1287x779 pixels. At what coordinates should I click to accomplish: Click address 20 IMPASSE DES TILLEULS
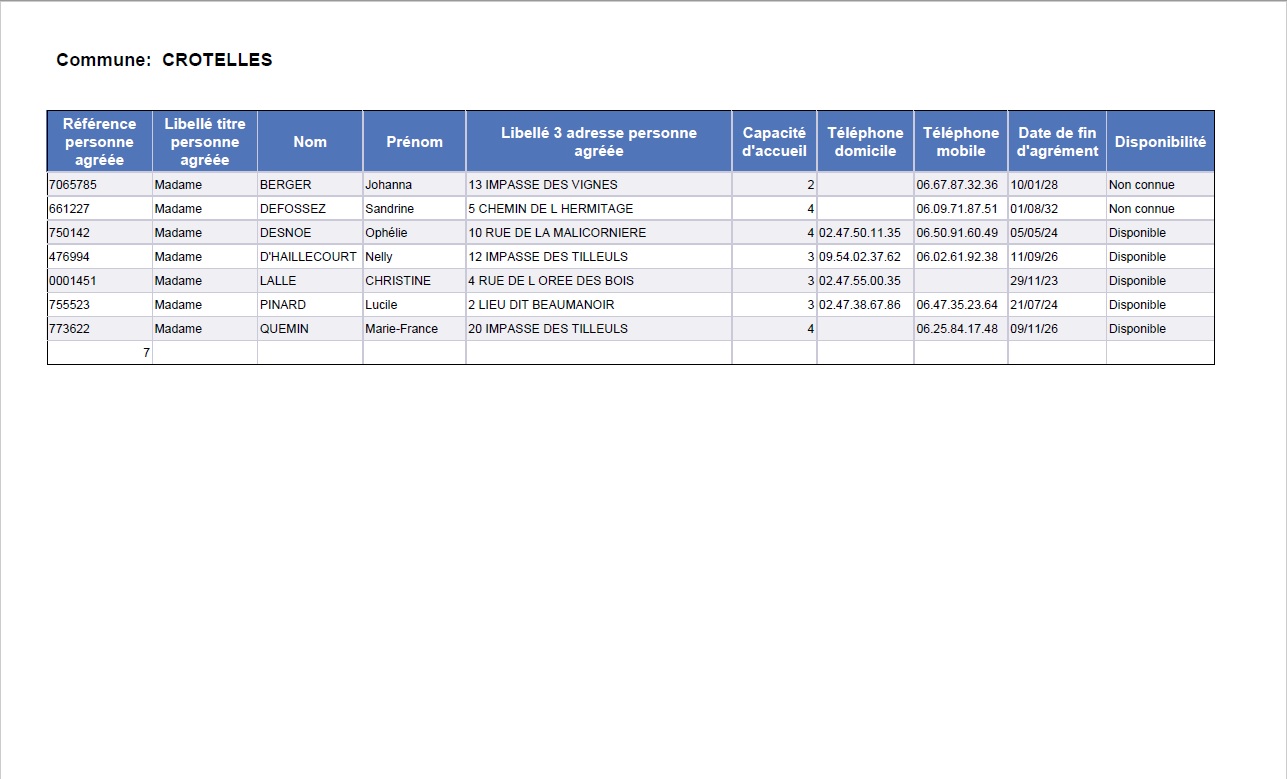(x=548, y=329)
